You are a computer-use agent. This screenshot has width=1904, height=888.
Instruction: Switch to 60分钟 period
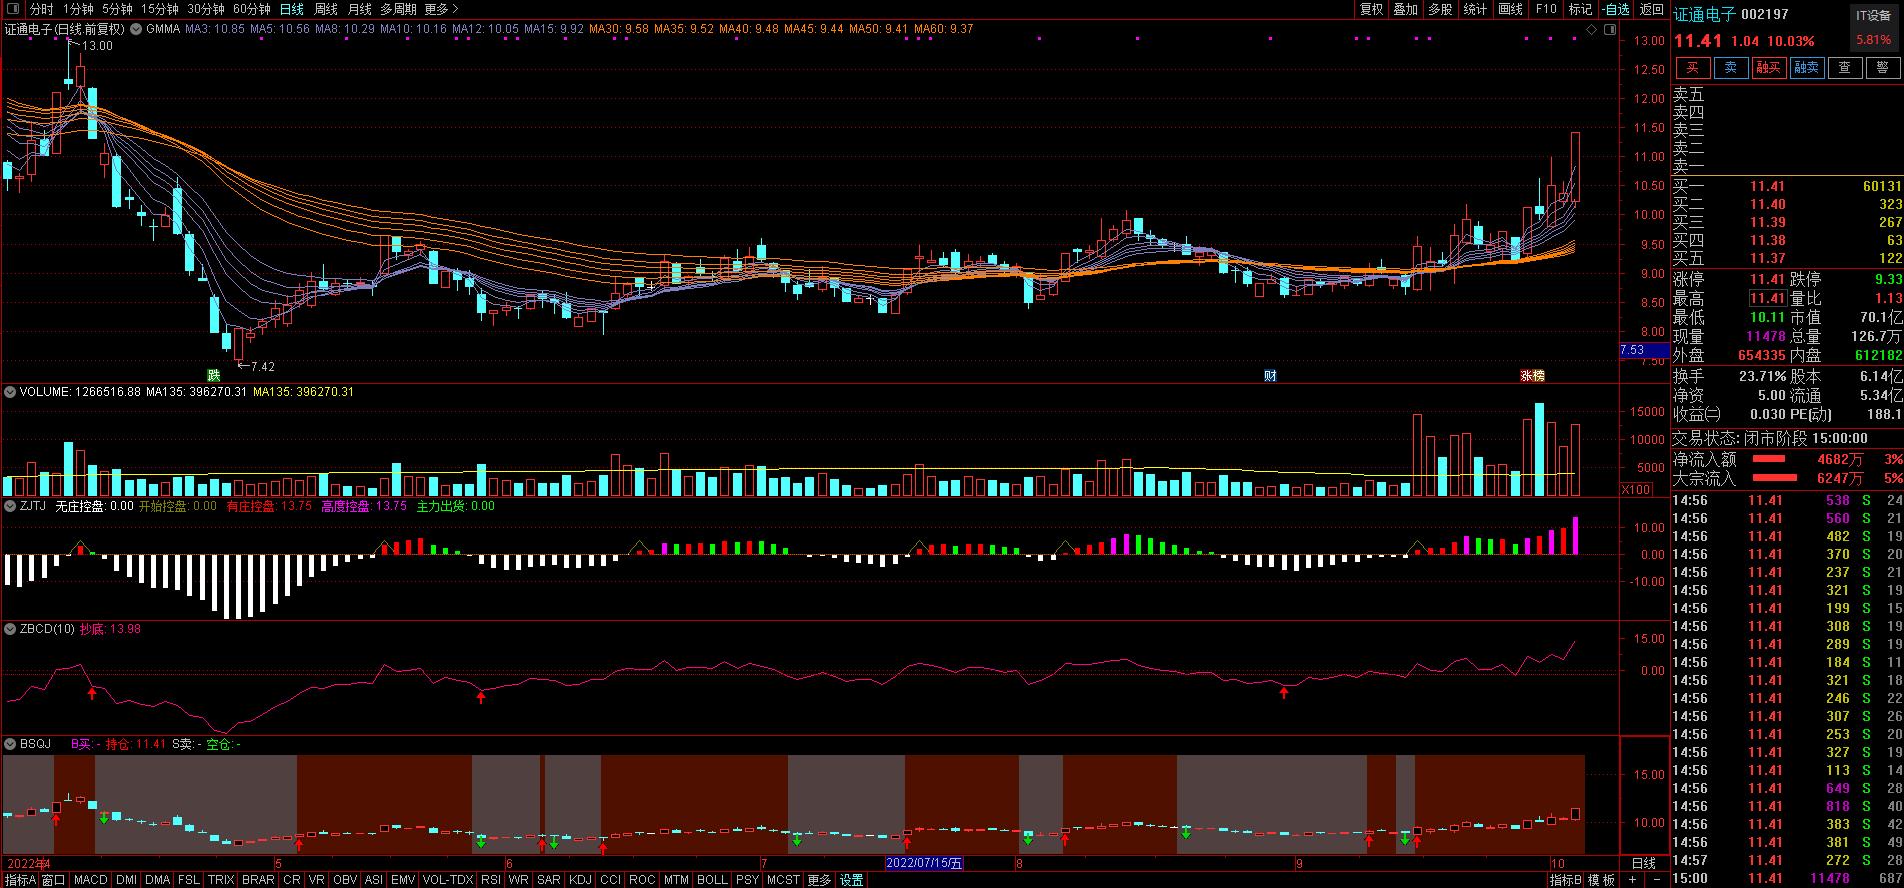pos(251,9)
